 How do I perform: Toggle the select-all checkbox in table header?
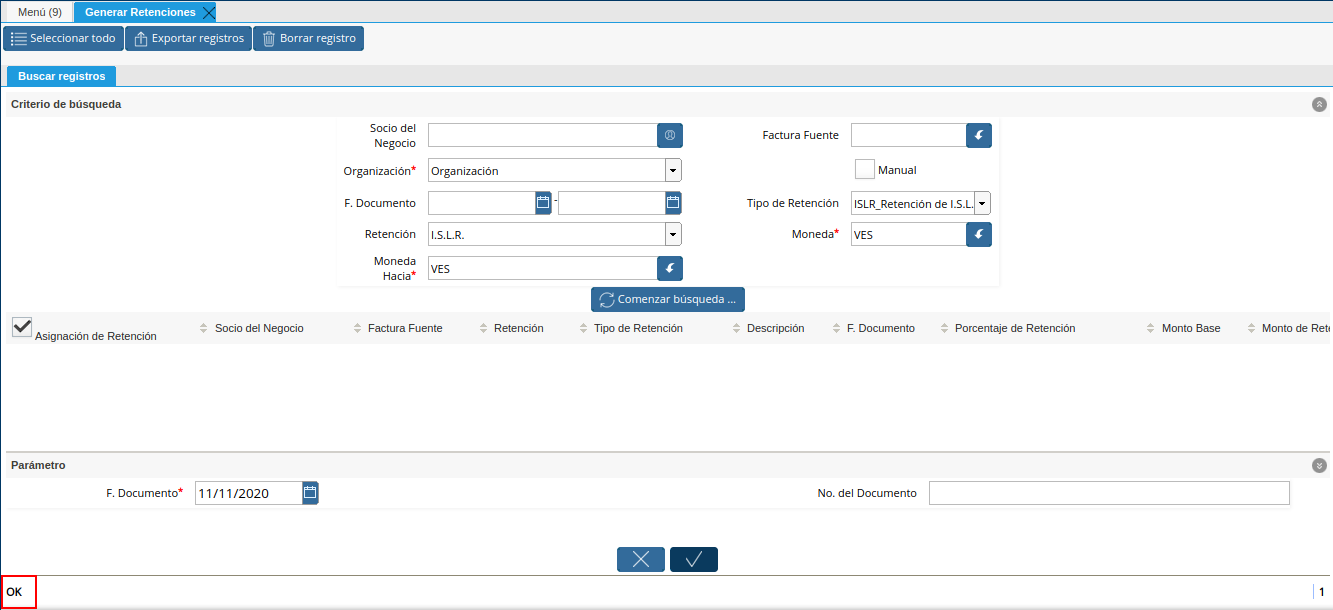point(22,326)
